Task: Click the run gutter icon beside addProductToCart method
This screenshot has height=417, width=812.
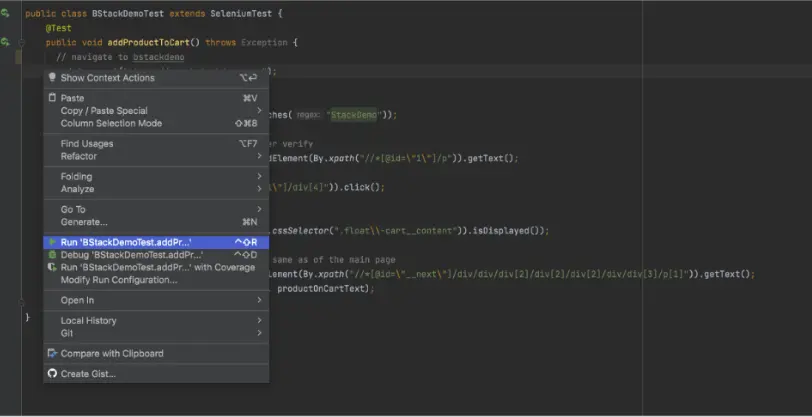Action: point(6,43)
